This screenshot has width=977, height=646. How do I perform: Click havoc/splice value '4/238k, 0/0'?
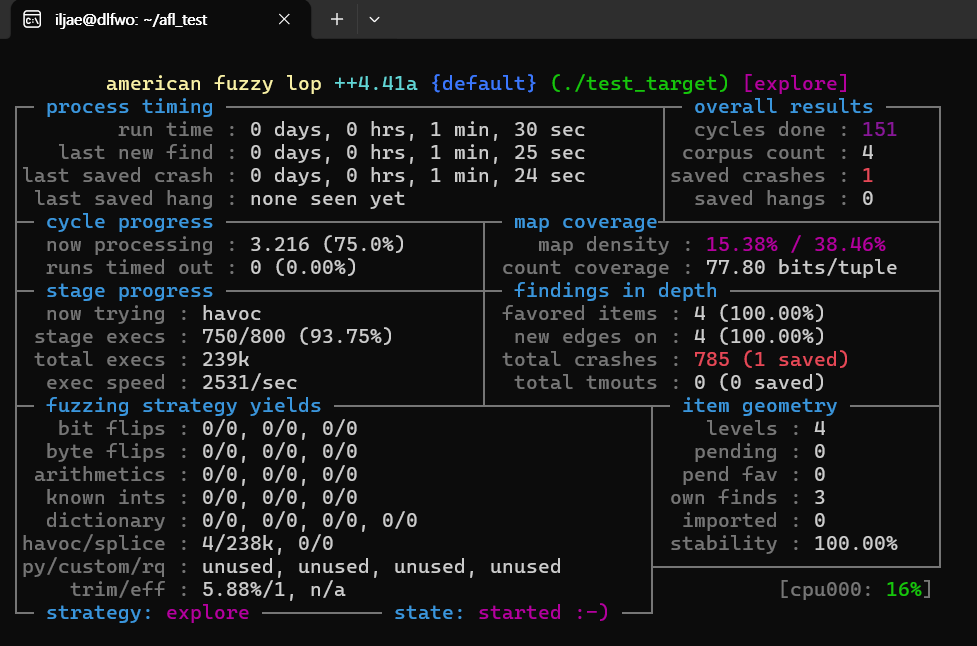[x=268, y=543]
